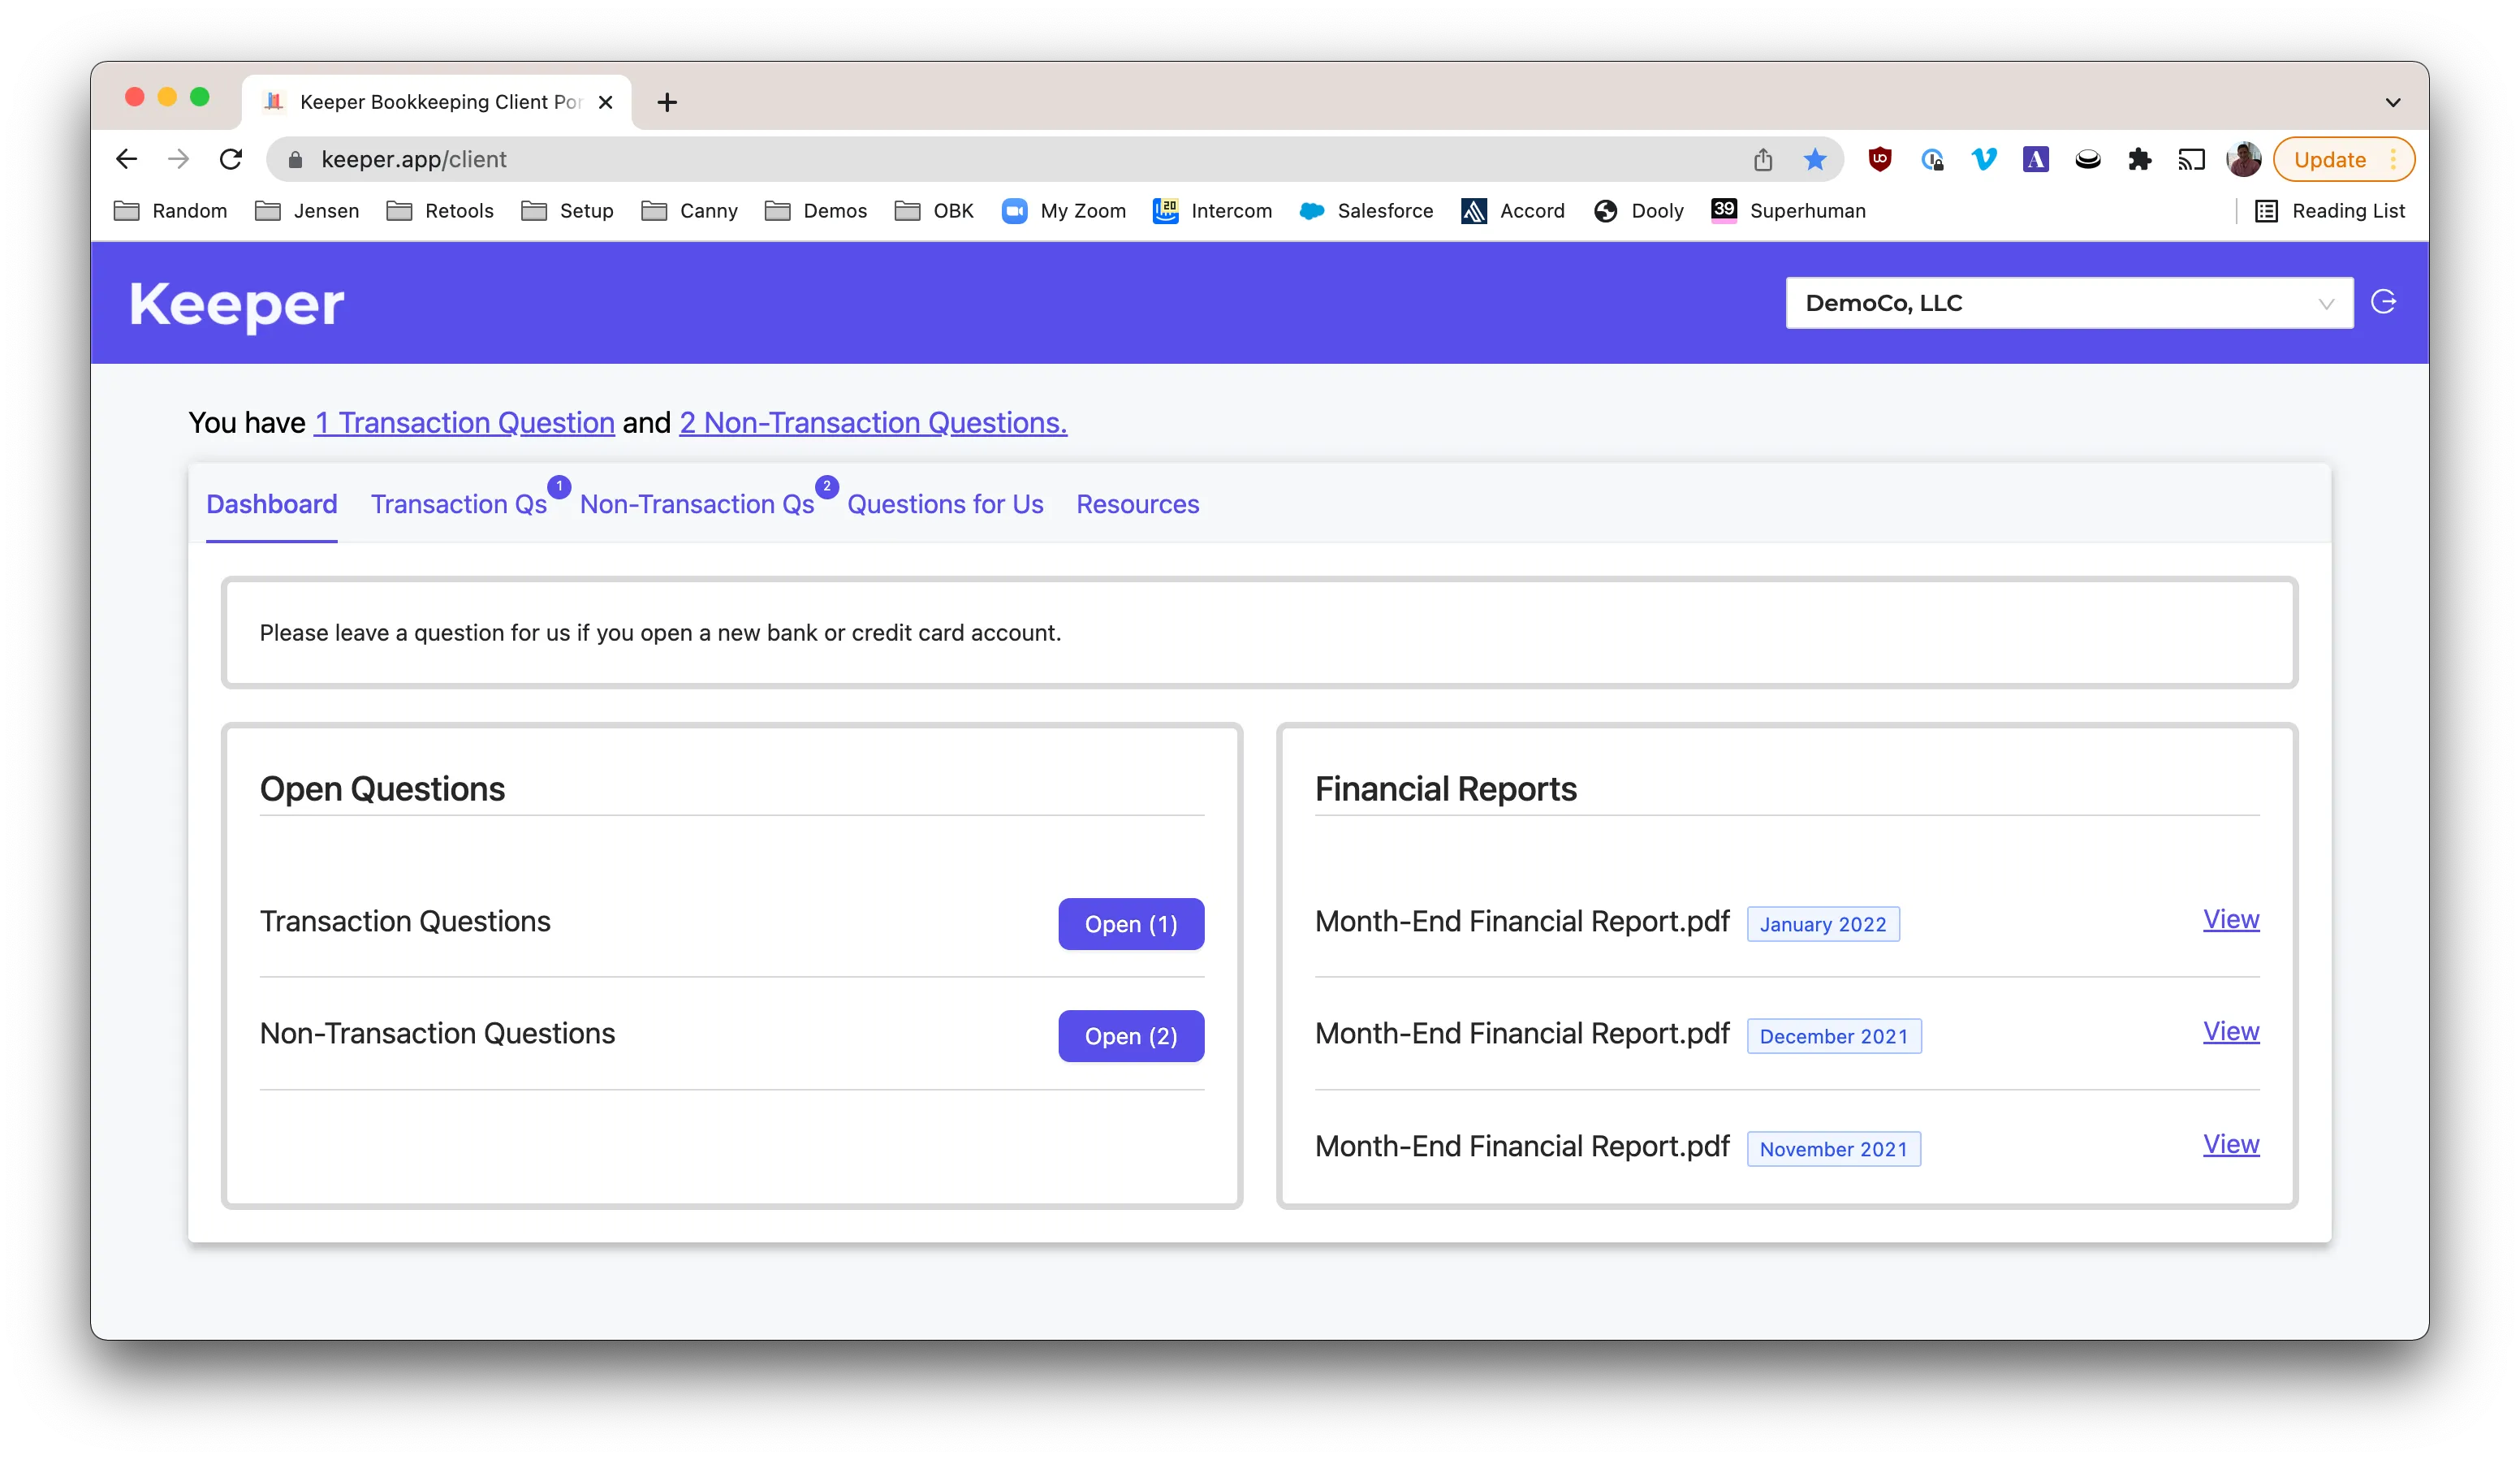The height and width of the screenshot is (1460, 2520).
Task: Open the Chrome profile avatar
Action: (x=2243, y=159)
